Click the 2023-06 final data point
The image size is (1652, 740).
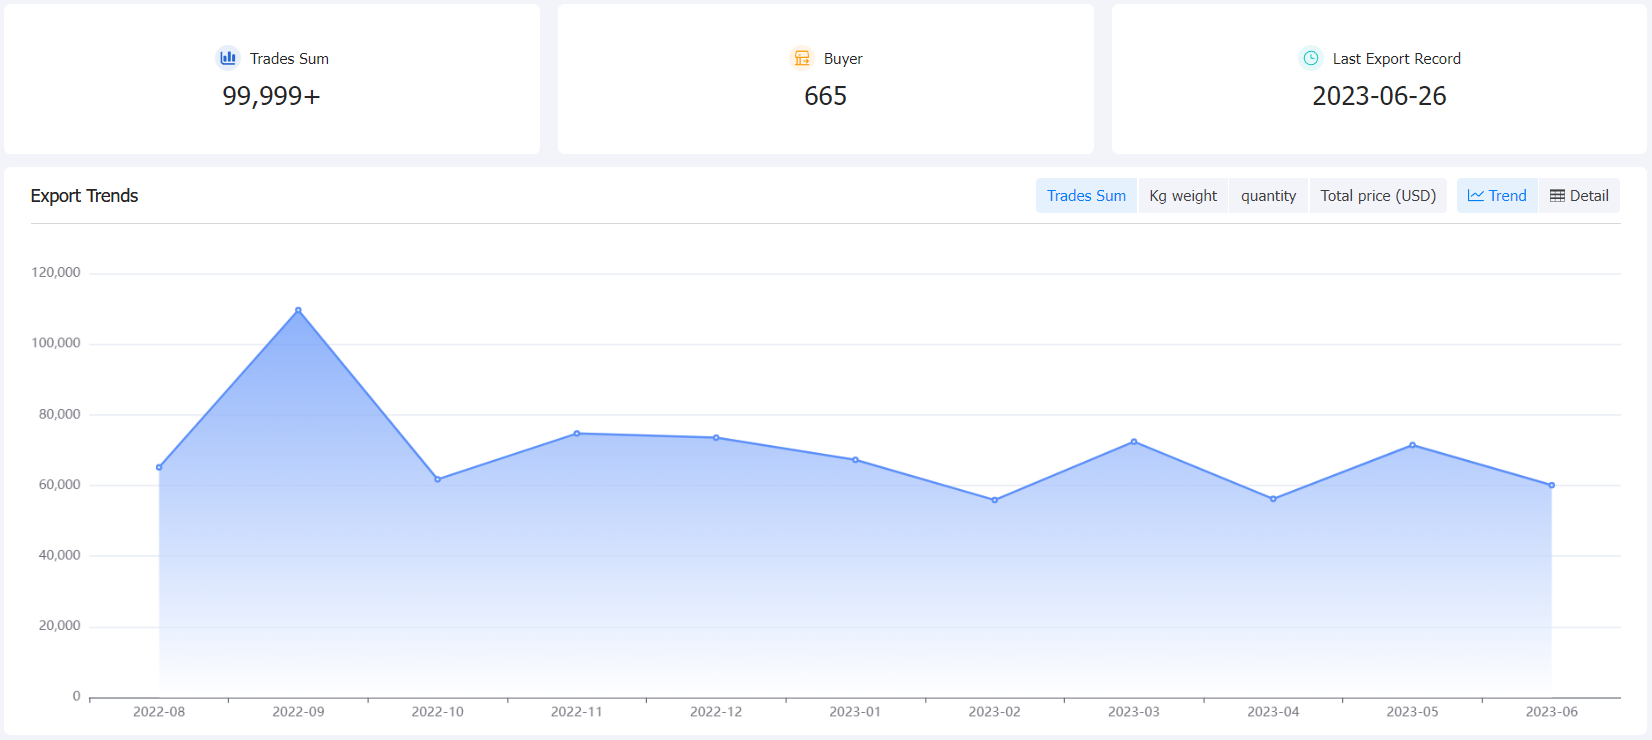pyautogui.click(x=1552, y=485)
